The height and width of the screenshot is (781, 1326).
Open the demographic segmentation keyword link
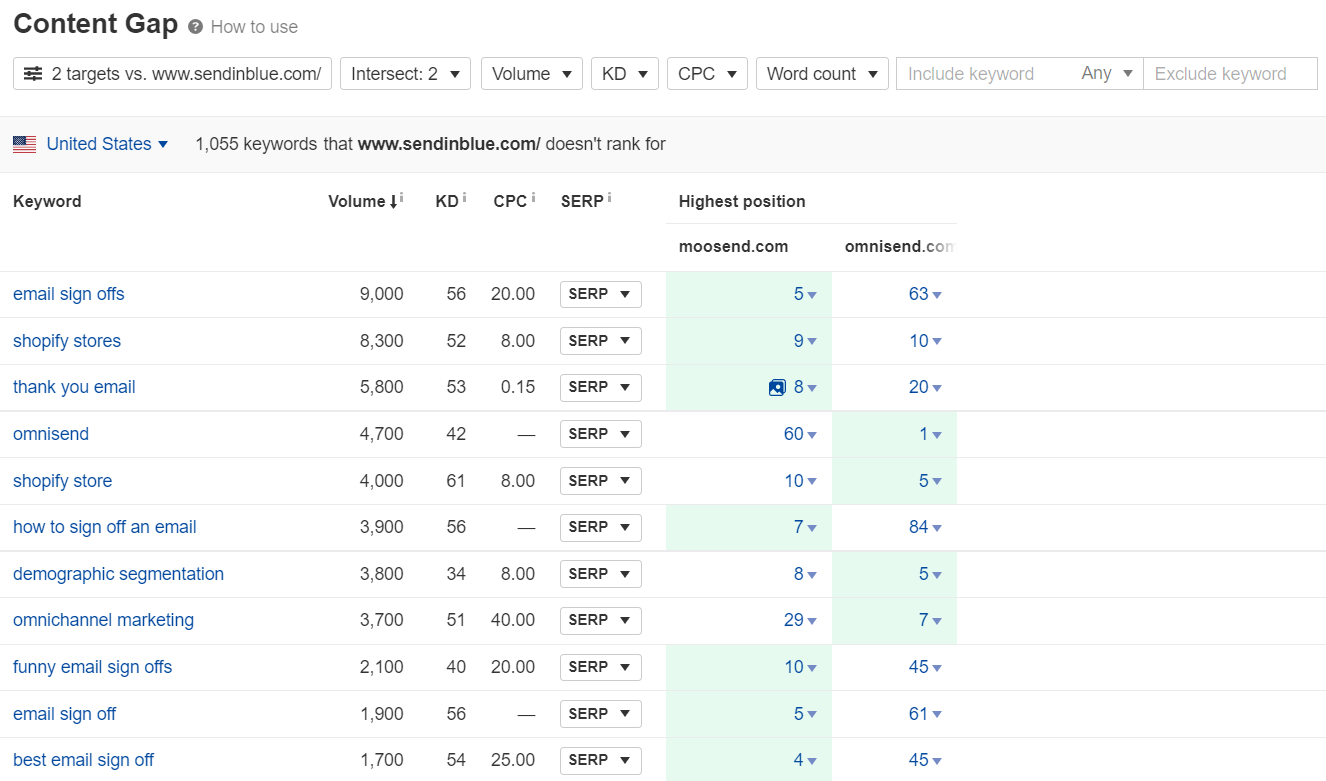[x=118, y=574]
